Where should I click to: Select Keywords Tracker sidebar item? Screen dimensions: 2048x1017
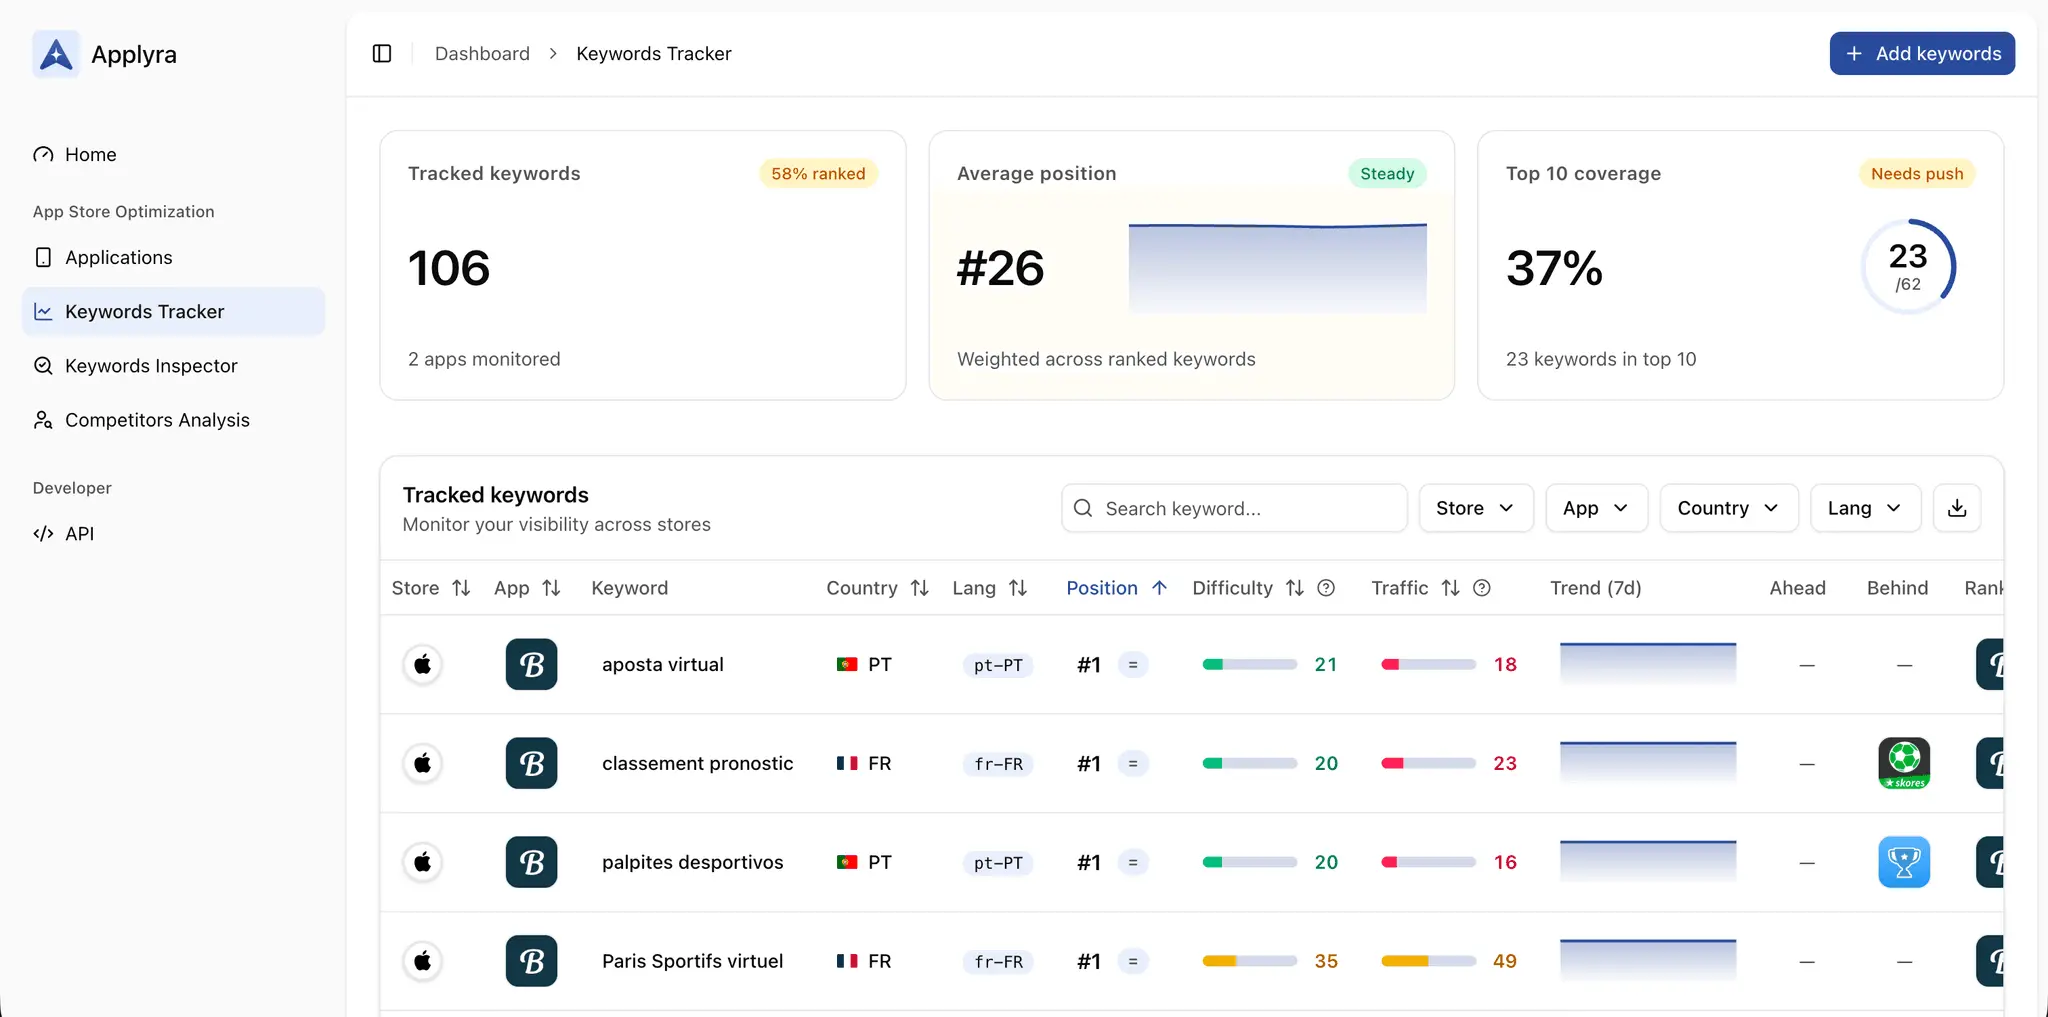(173, 312)
